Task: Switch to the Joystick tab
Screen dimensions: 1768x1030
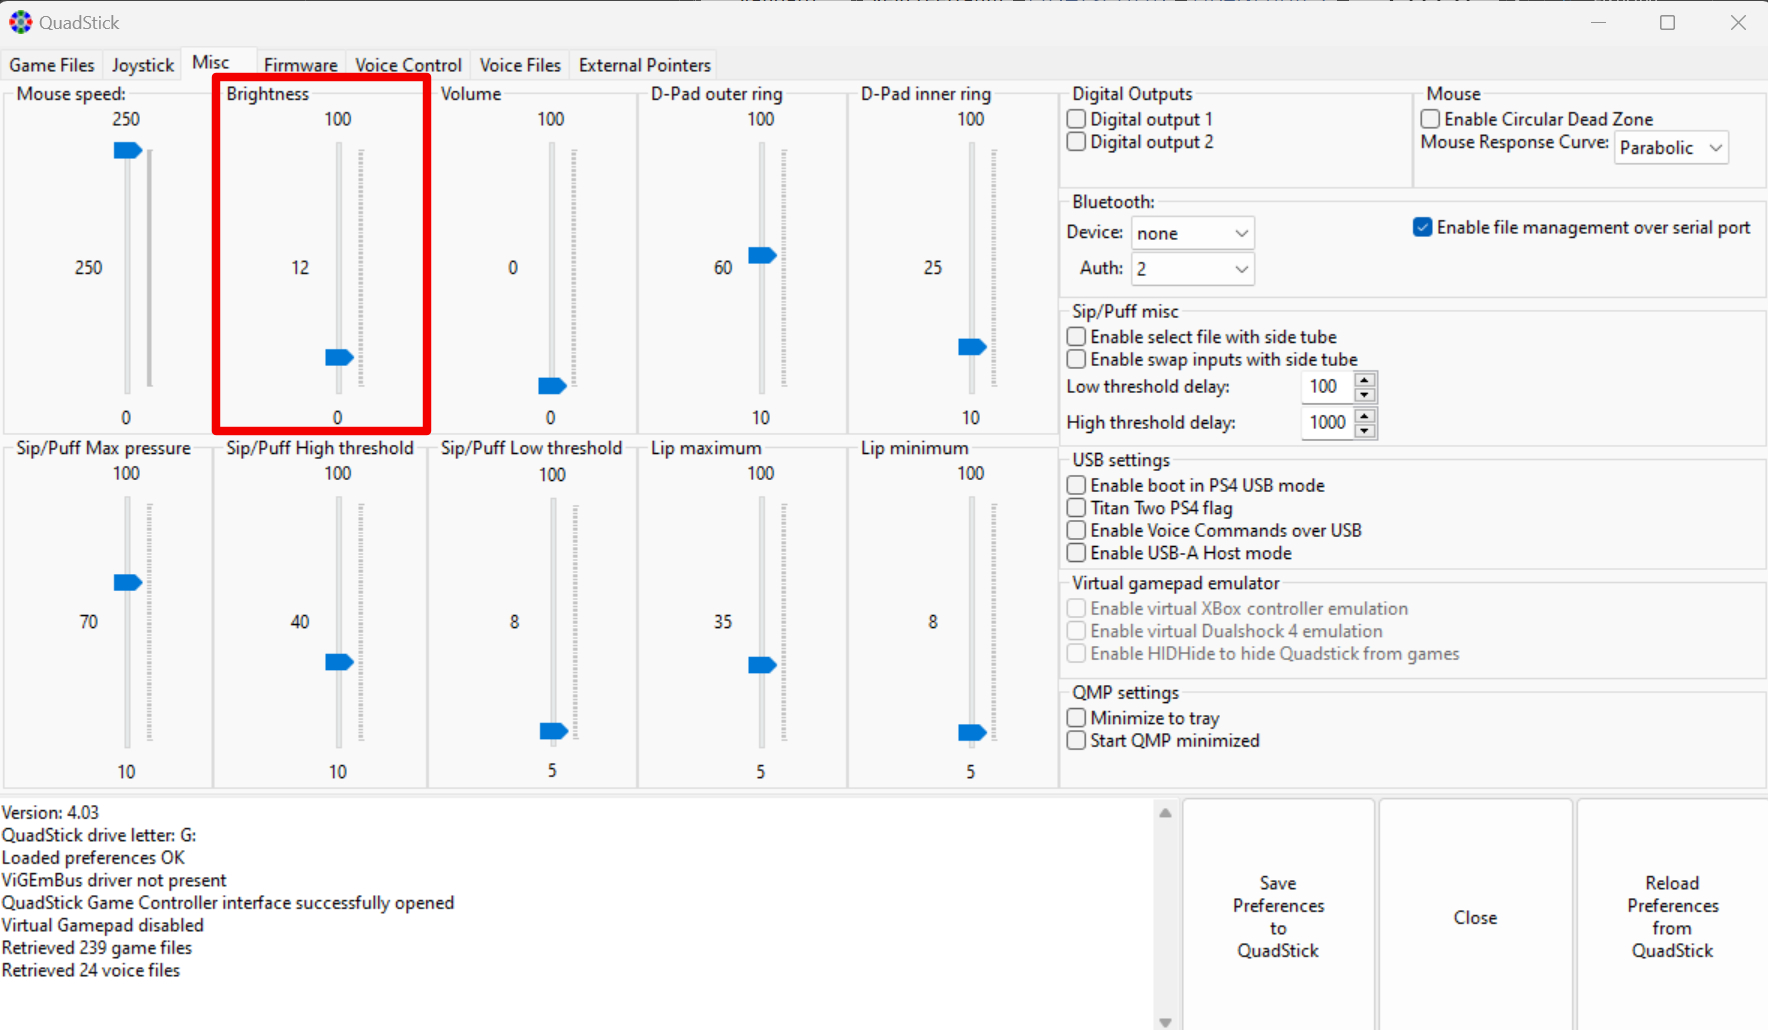Action: [x=142, y=65]
